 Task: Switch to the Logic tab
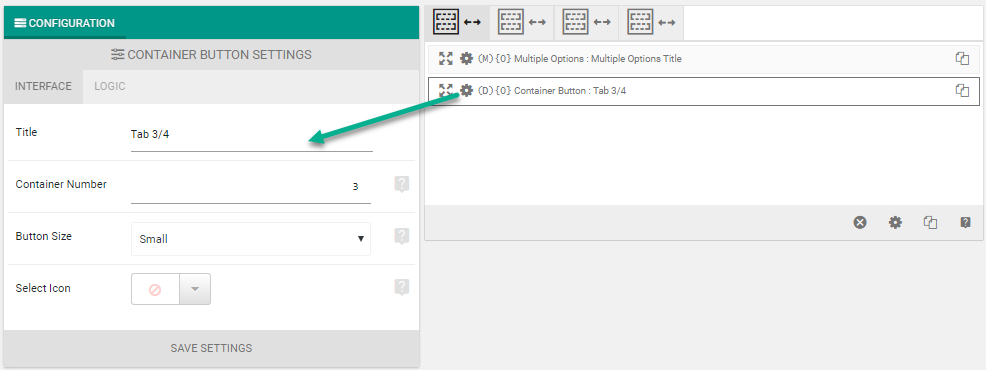(110, 86)
